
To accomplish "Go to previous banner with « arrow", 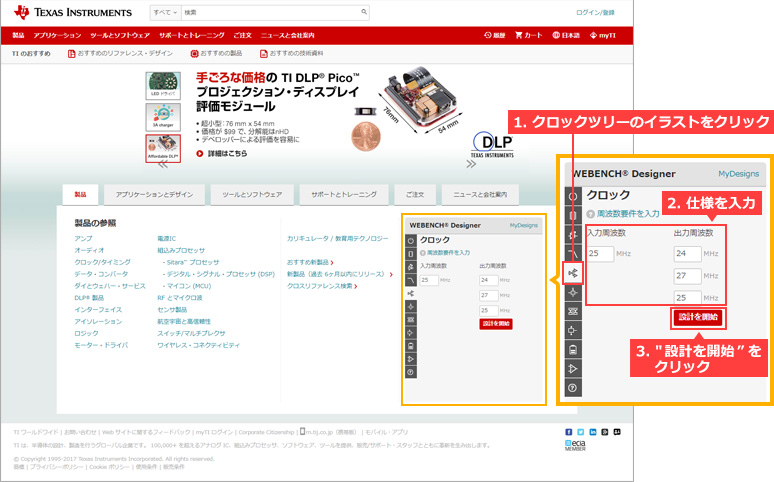I will 162,164.
